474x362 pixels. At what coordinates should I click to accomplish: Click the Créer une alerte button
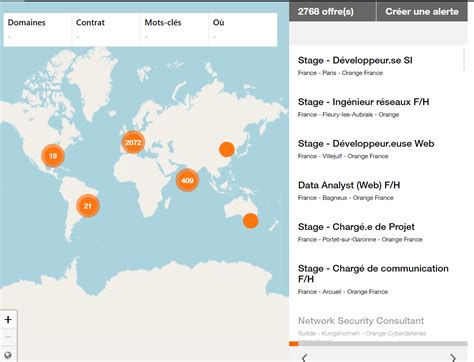422,11
